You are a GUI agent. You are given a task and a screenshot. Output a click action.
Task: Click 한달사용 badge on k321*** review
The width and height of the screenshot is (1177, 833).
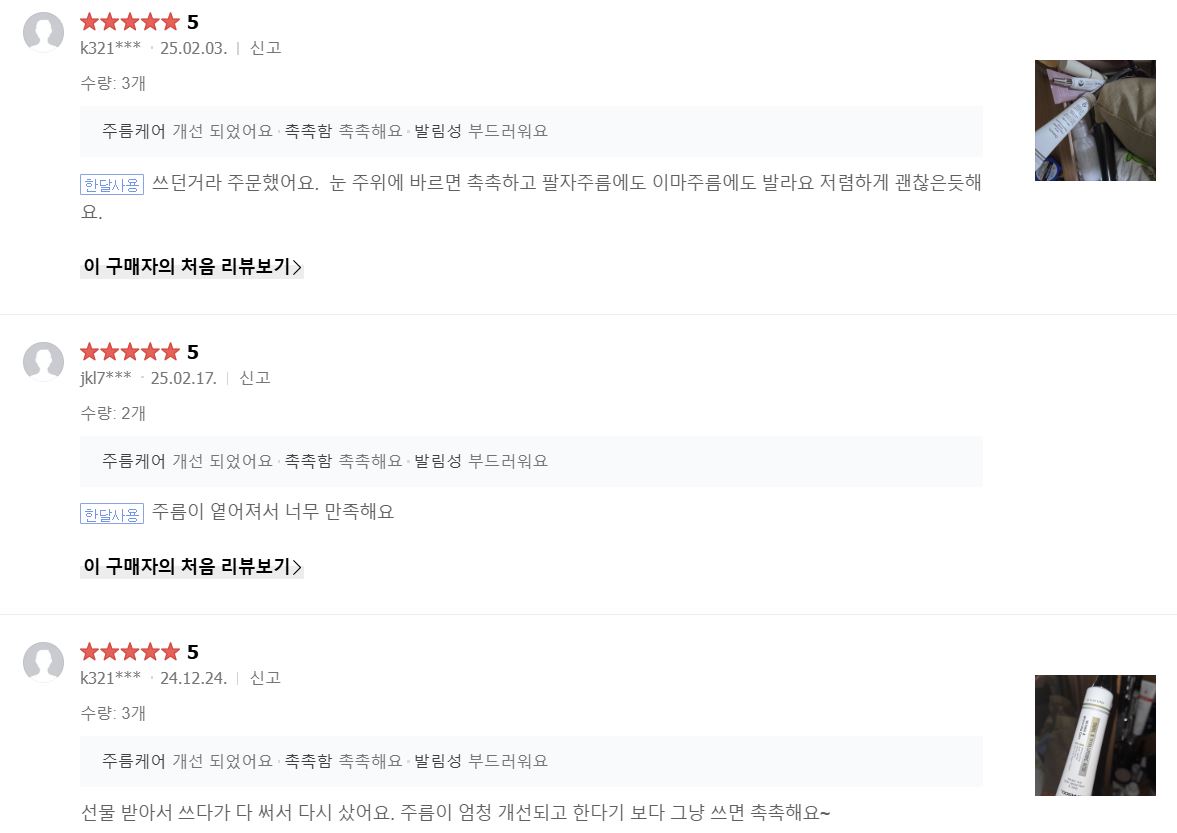coord(112,184)
